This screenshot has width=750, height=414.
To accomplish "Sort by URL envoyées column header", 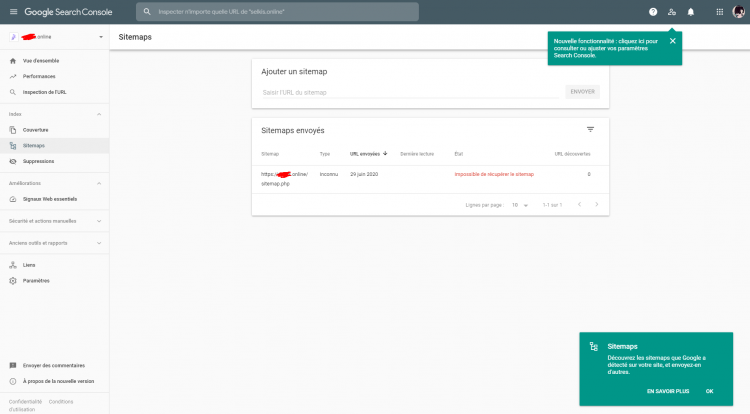I will click(x=368, y=154).
